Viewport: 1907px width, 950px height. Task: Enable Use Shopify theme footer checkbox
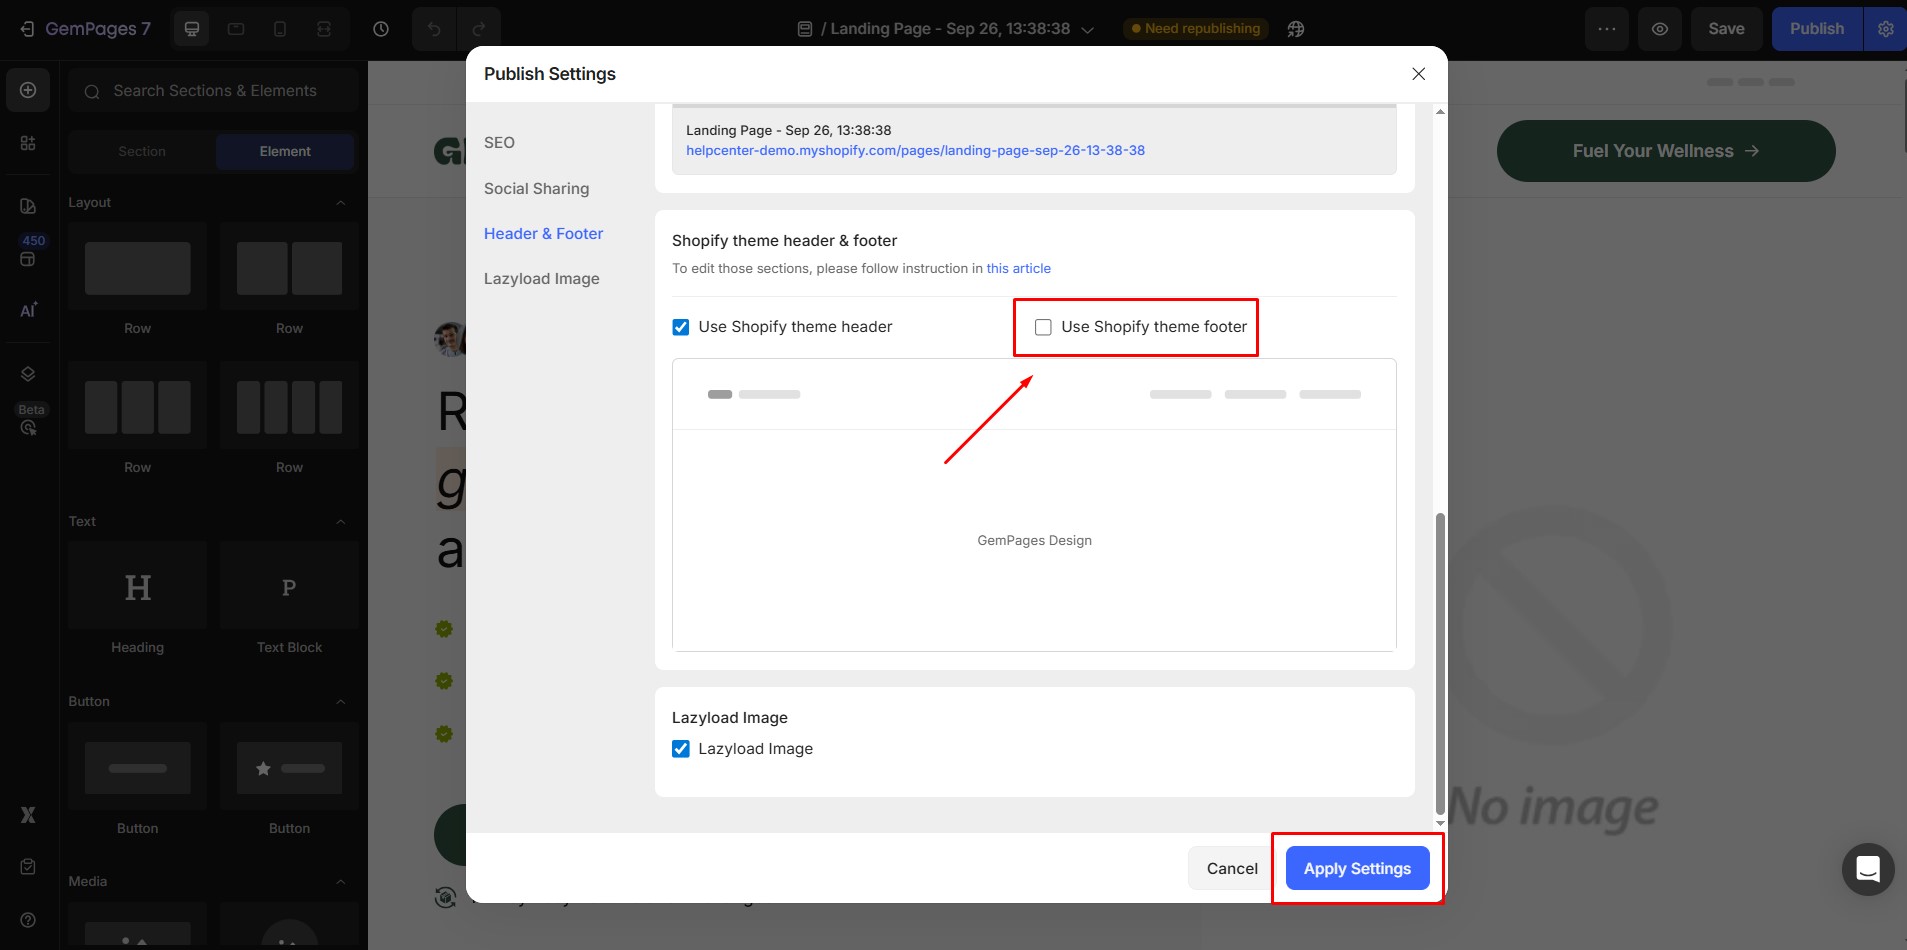pos(1043,327)
